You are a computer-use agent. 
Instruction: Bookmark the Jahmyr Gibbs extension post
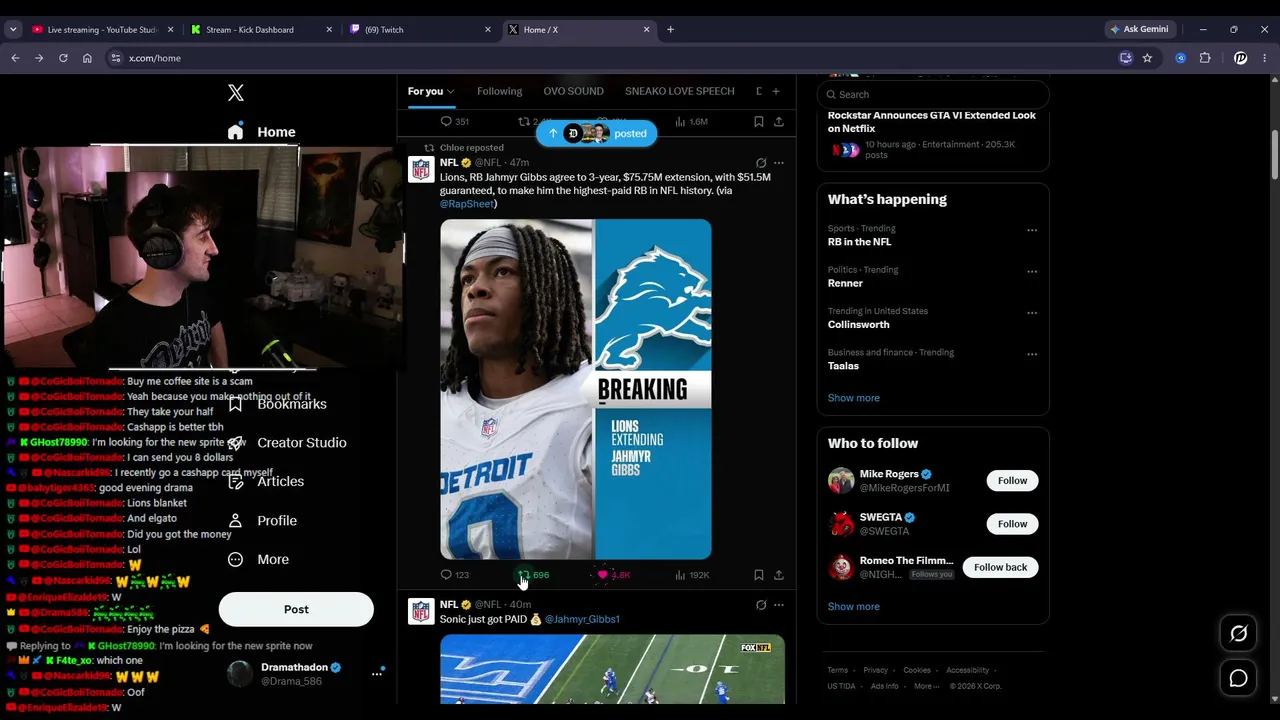pyautogui.click(x=759, y=575)
